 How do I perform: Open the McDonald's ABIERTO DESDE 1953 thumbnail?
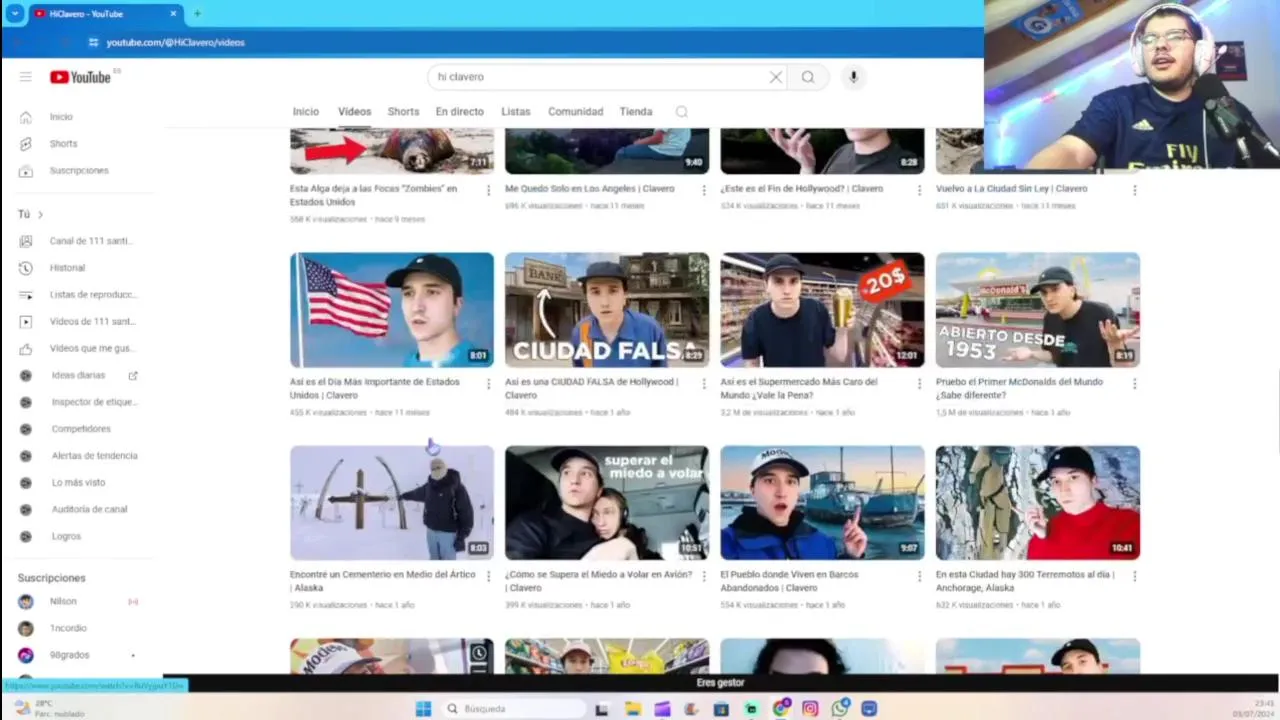pyautogui.click(x=1038, y=310)
